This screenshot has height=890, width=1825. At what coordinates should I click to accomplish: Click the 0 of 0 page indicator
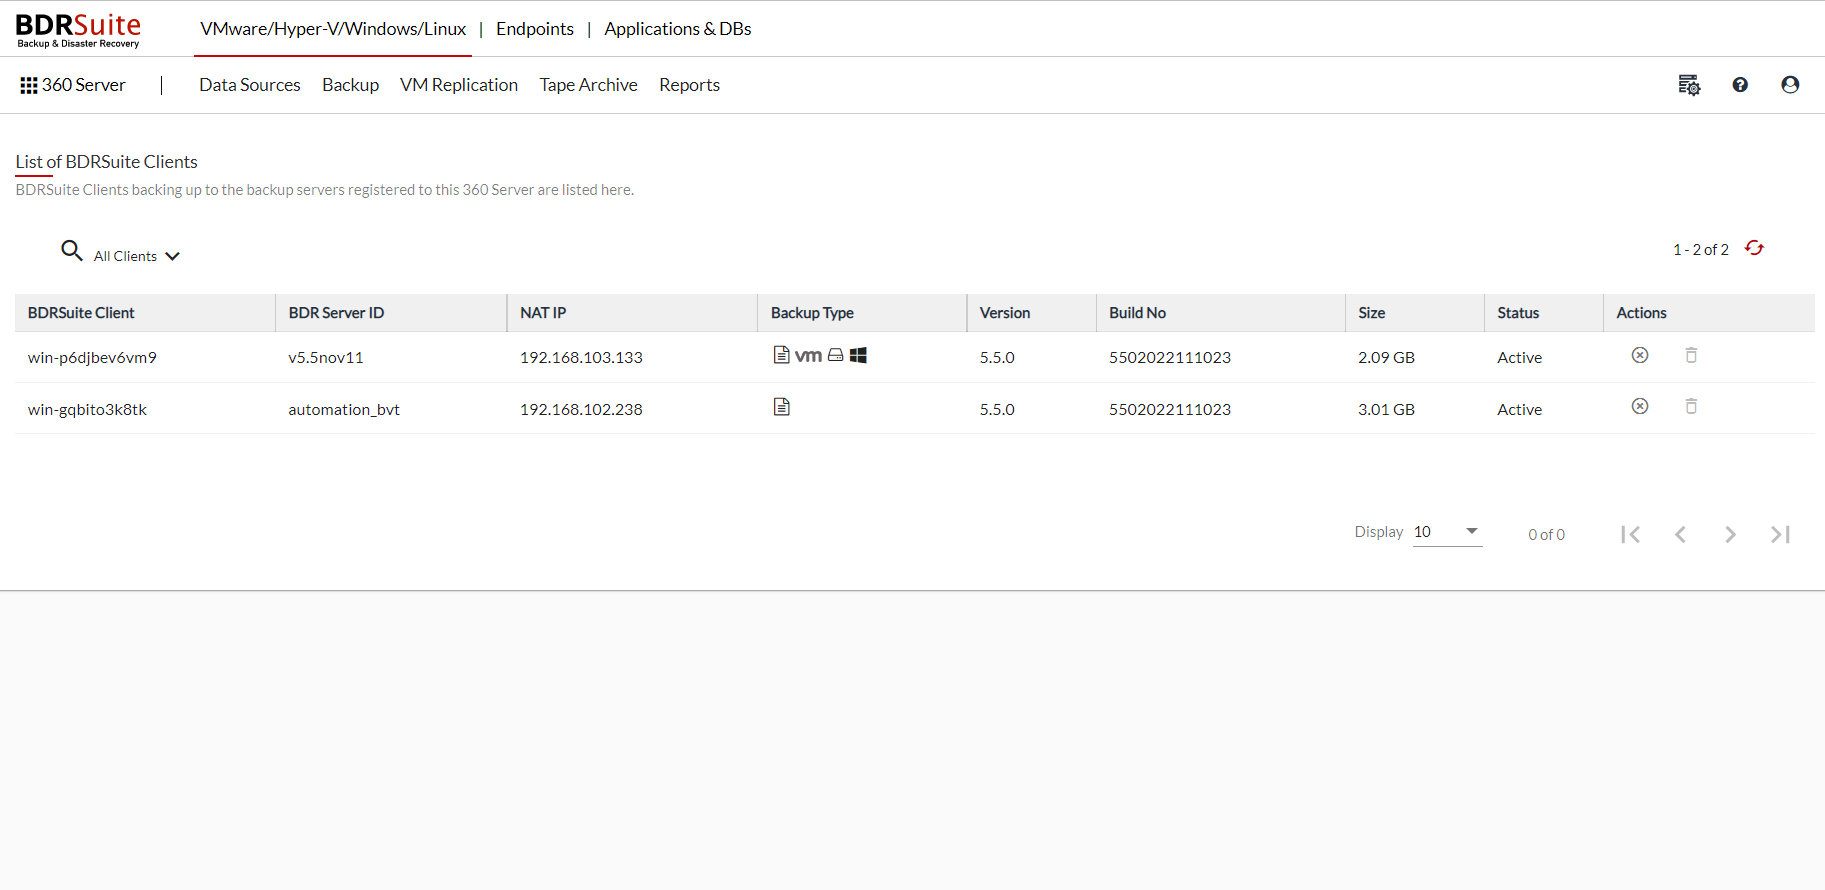pyautogui.click(x=1546, y=535)
